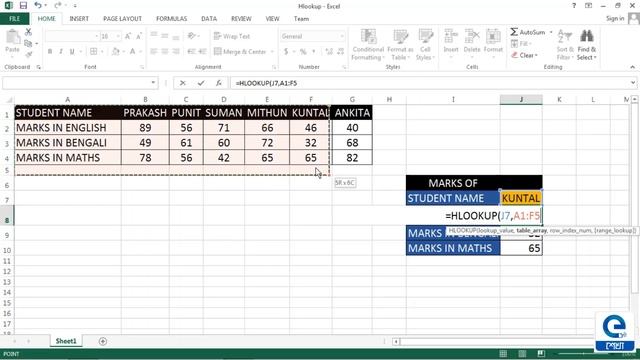Click the AutoSum sigma button
Viewport: 640px width, 360px height.
coord(527,32)
